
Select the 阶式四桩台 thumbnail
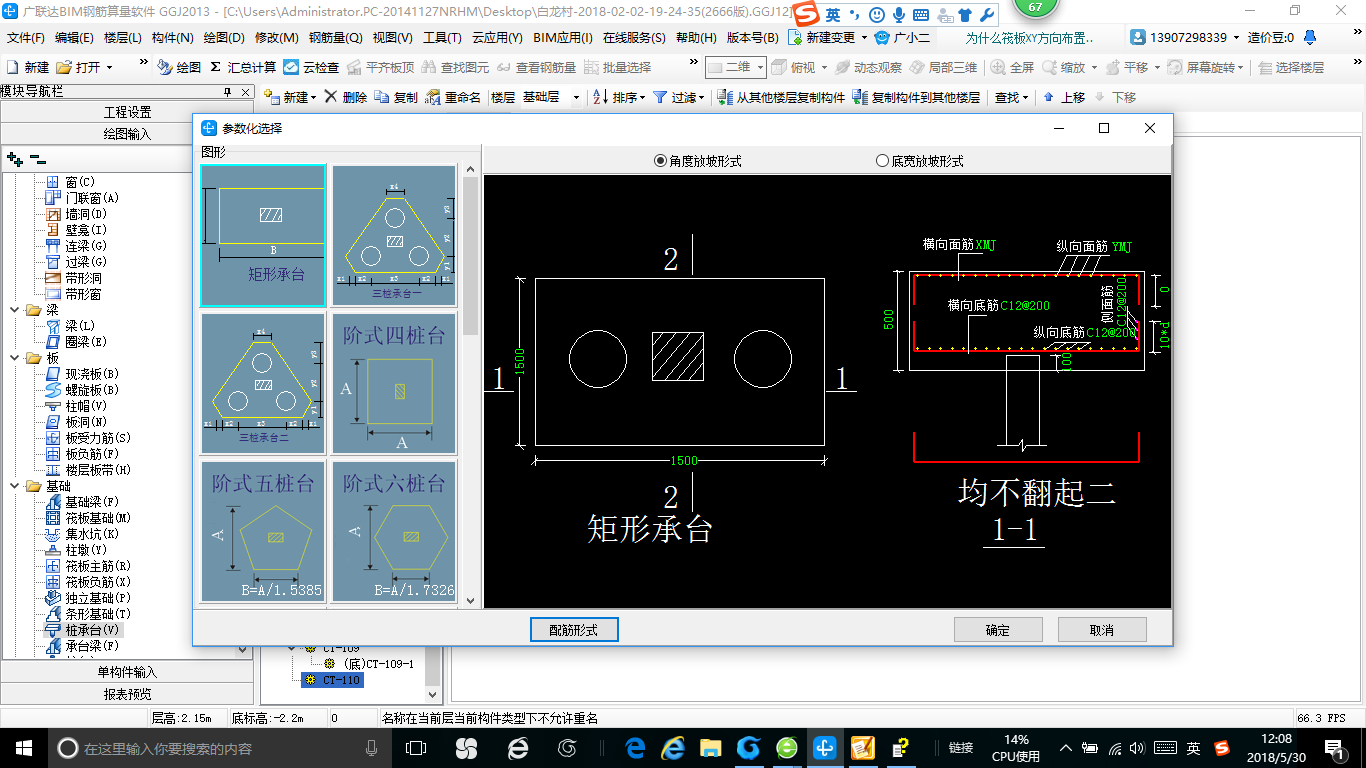tap(394, 383)
